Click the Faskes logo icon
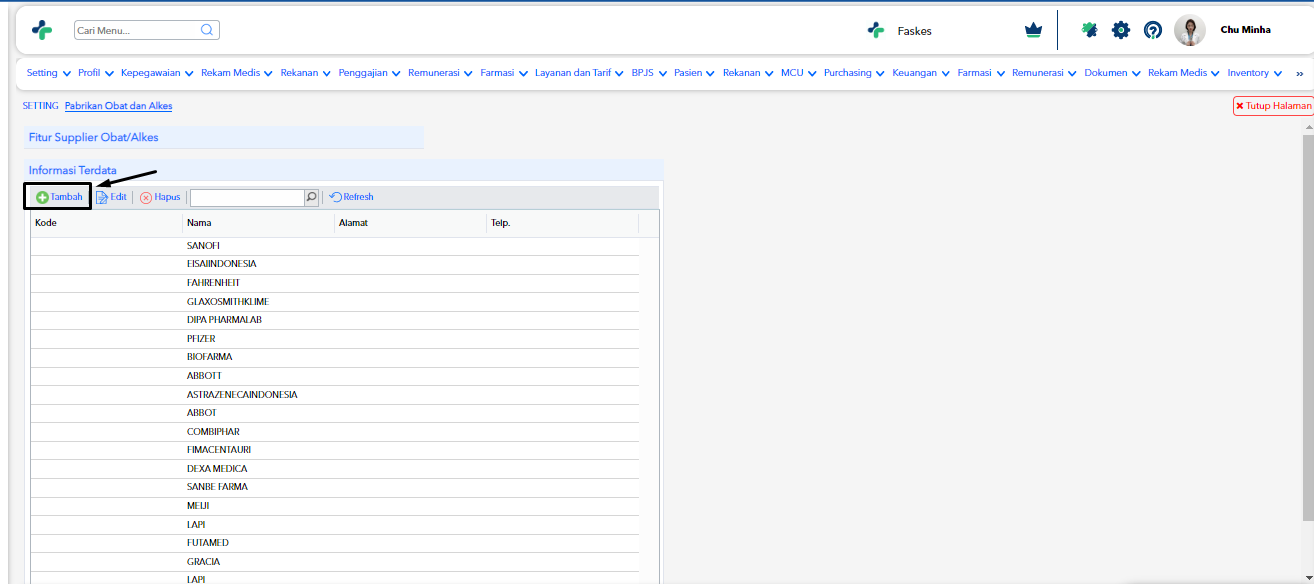Image resolution: width=1314 pixels, height=584 pixels. (876, 30)
